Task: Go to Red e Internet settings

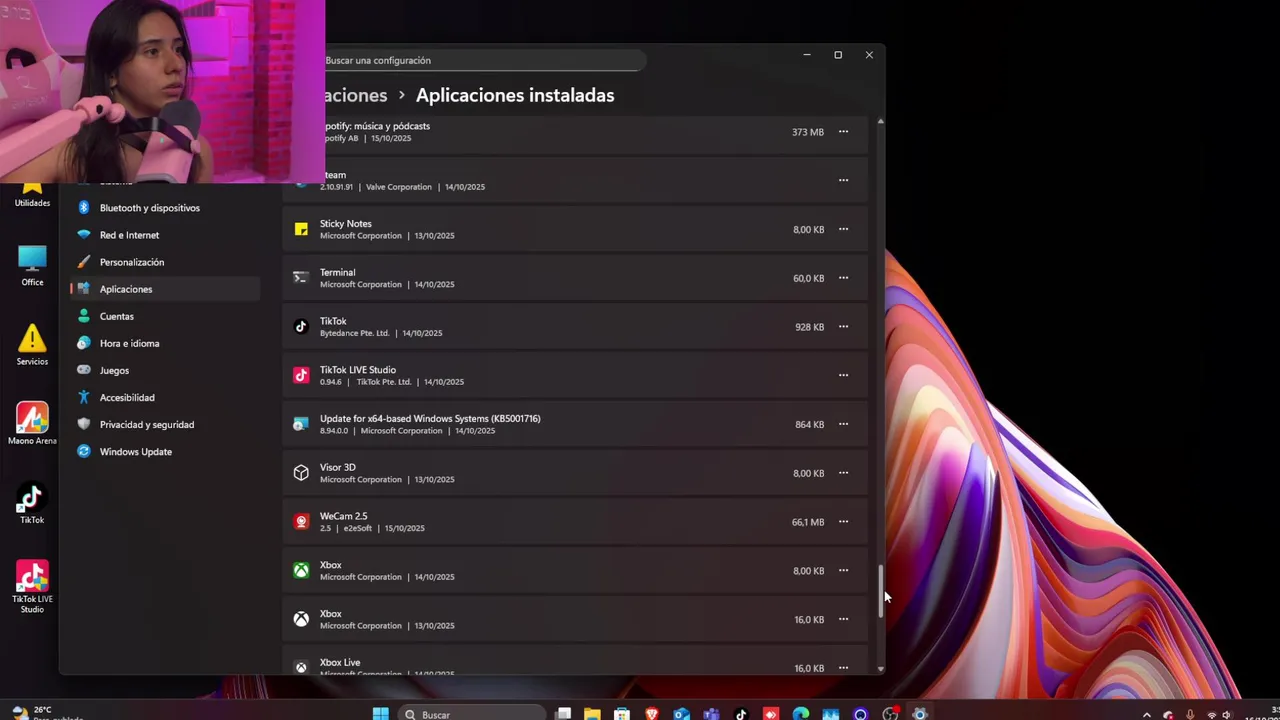Action: coord(165,235)
